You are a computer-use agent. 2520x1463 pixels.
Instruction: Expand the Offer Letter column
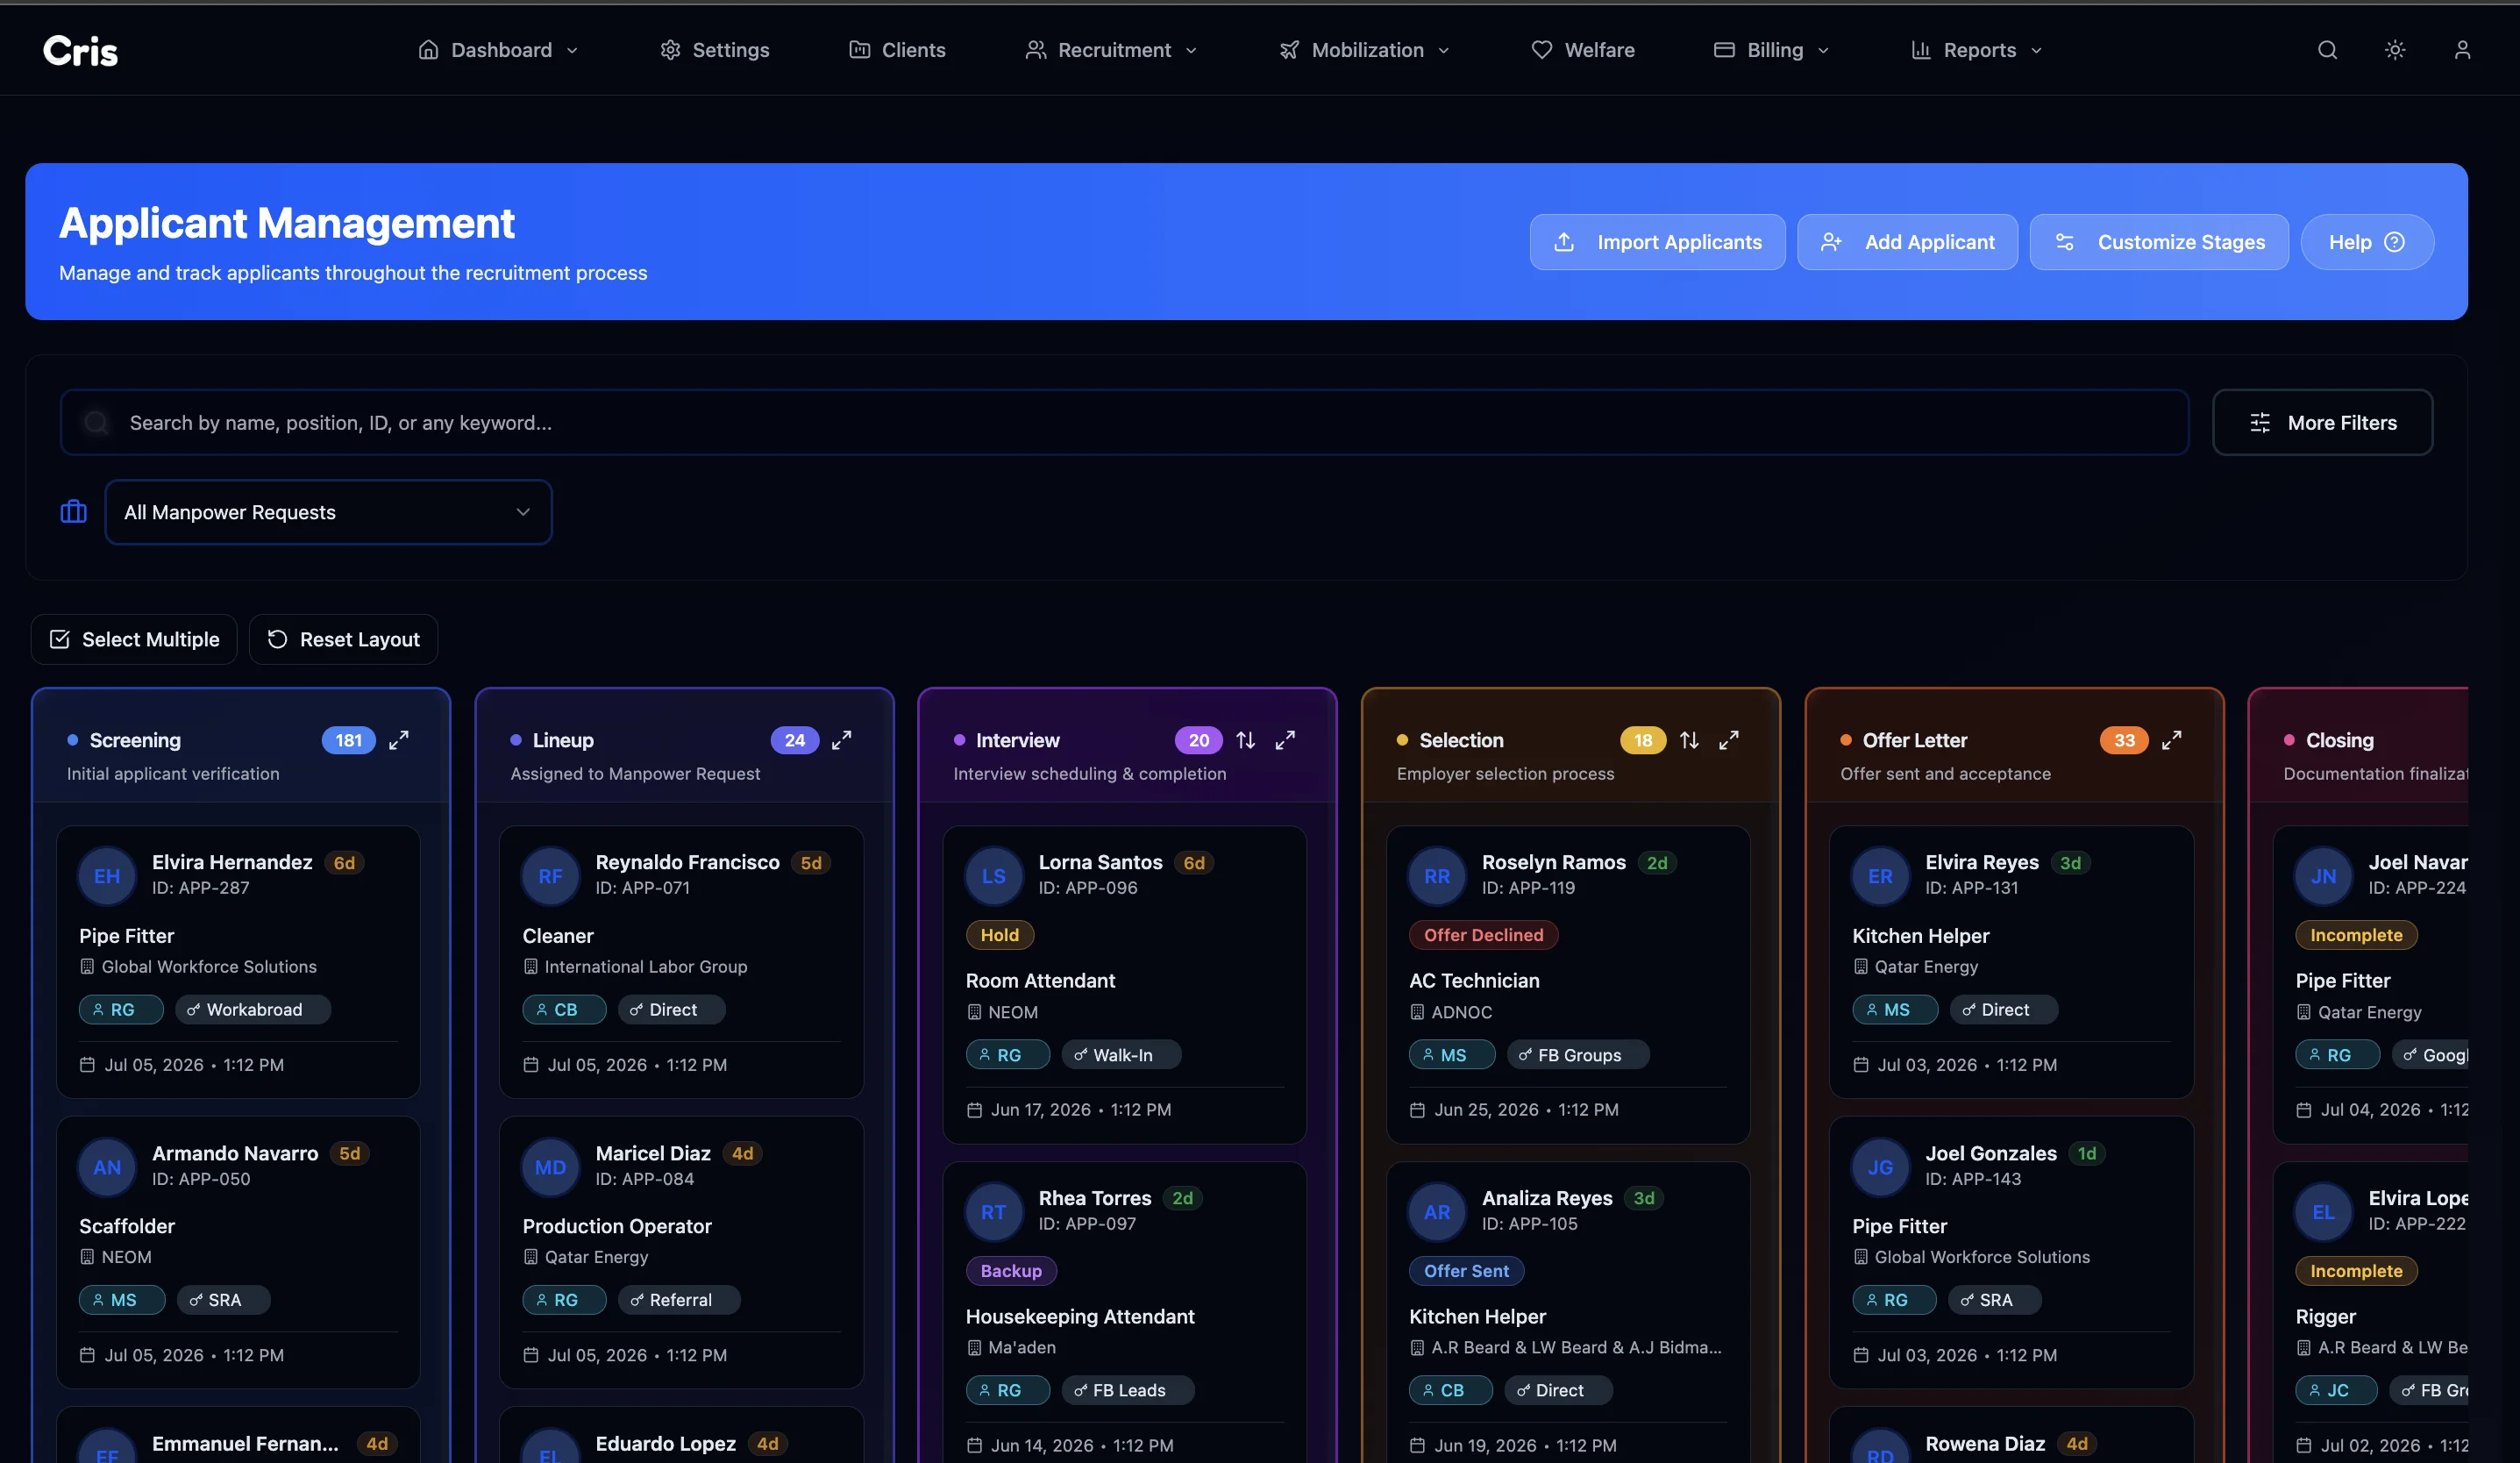(2172, 740)
